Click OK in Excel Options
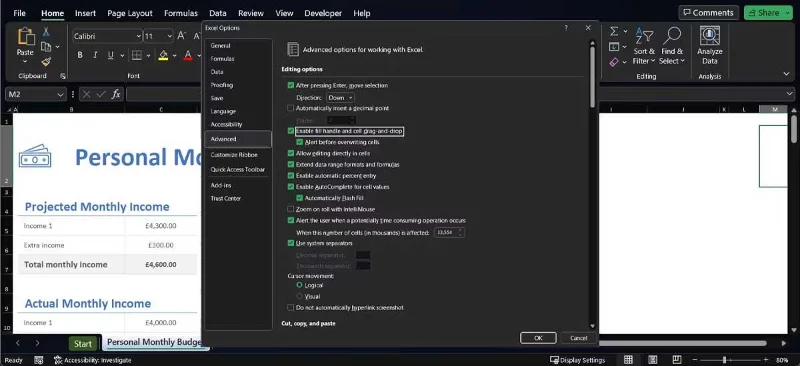This screenshot has height=366, width=800. (538, 338)
